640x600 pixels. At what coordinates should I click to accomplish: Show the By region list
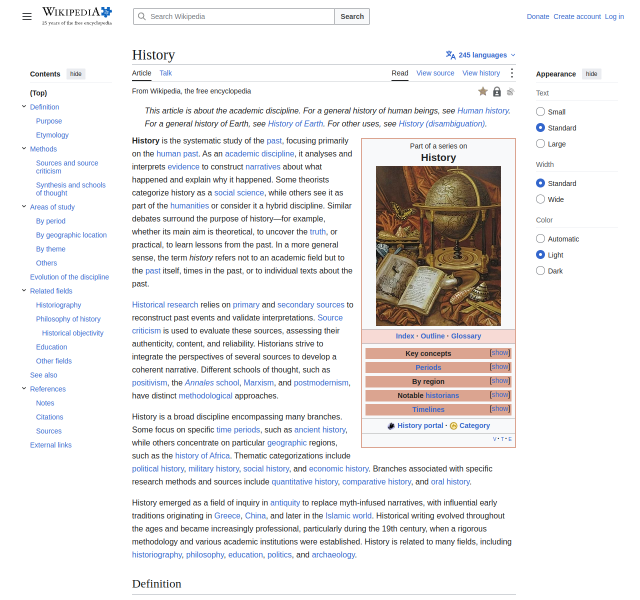pyautogui.click(x=500, y=380)
